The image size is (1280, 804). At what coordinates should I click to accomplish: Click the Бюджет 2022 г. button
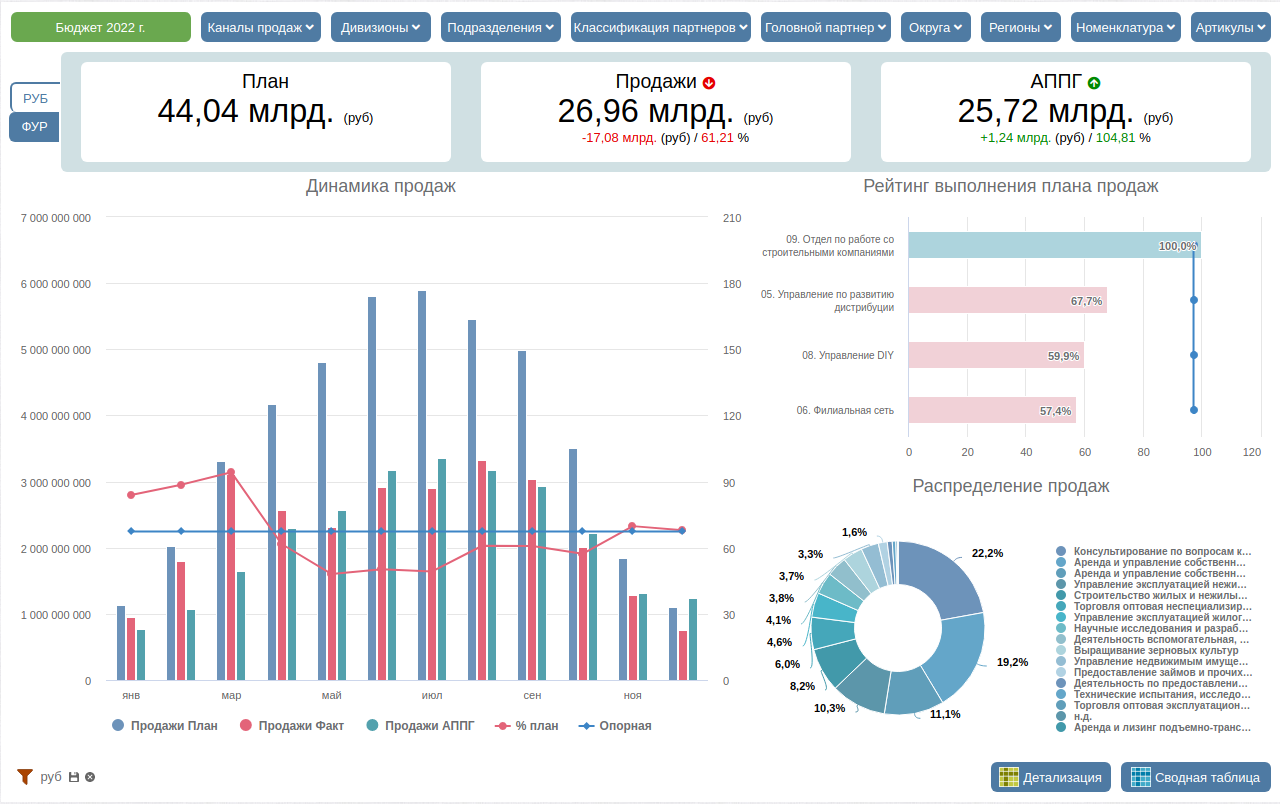tap(100, 27)
